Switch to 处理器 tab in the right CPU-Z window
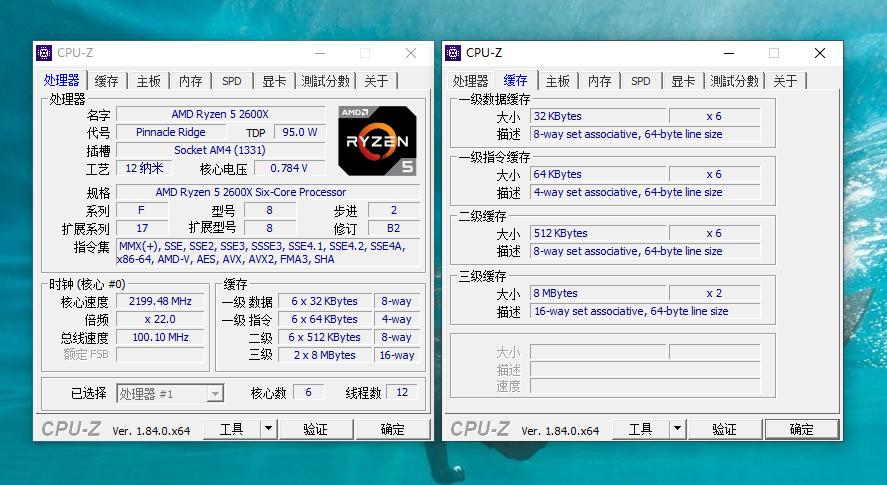Screen dimensions: 887x485 470,81
